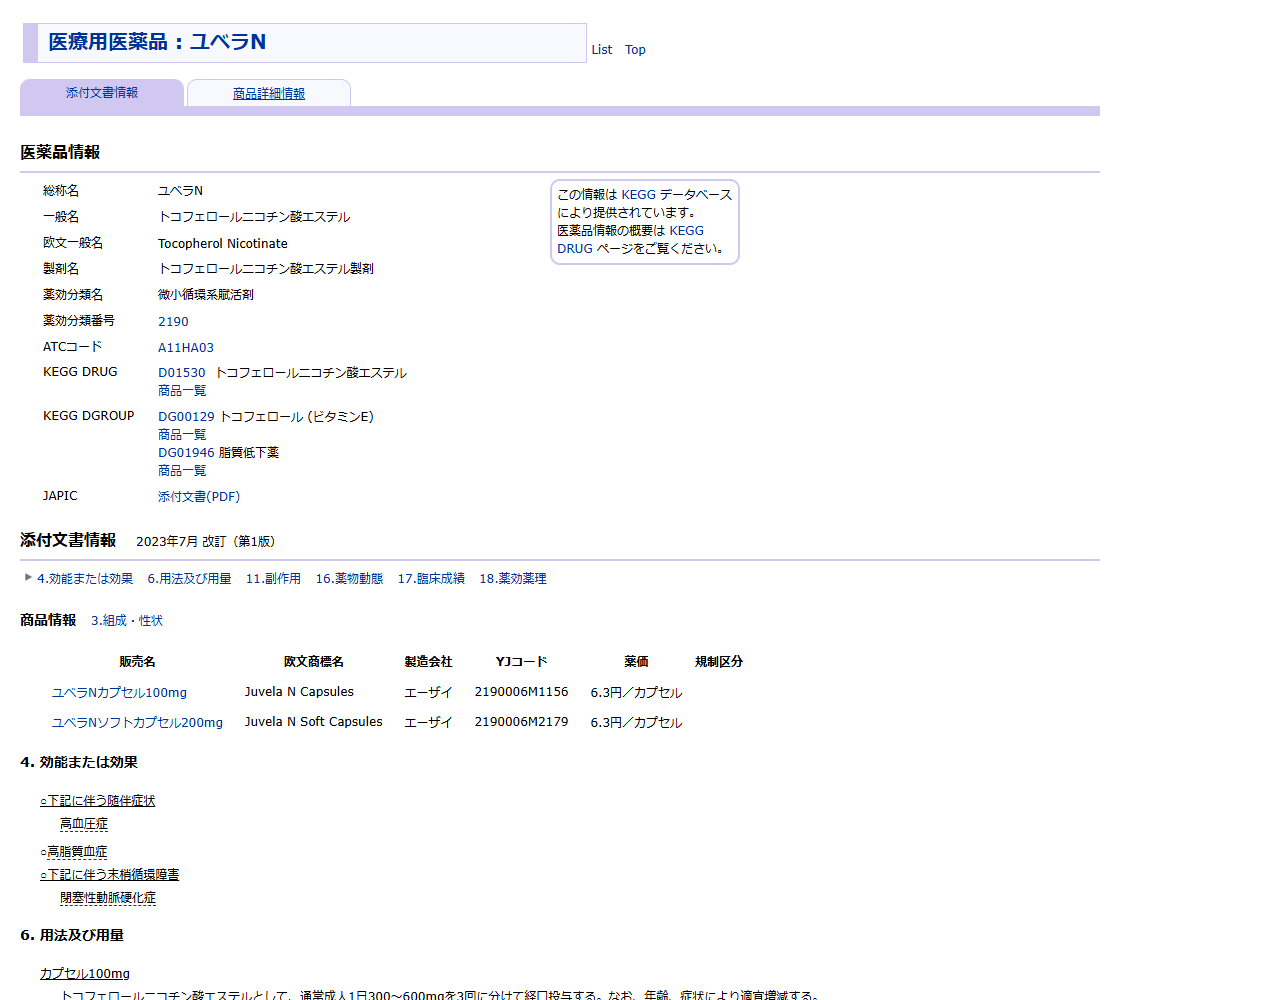
Task: Open ユベラNカプセル100mg product link
Action: tap(119, 693)
